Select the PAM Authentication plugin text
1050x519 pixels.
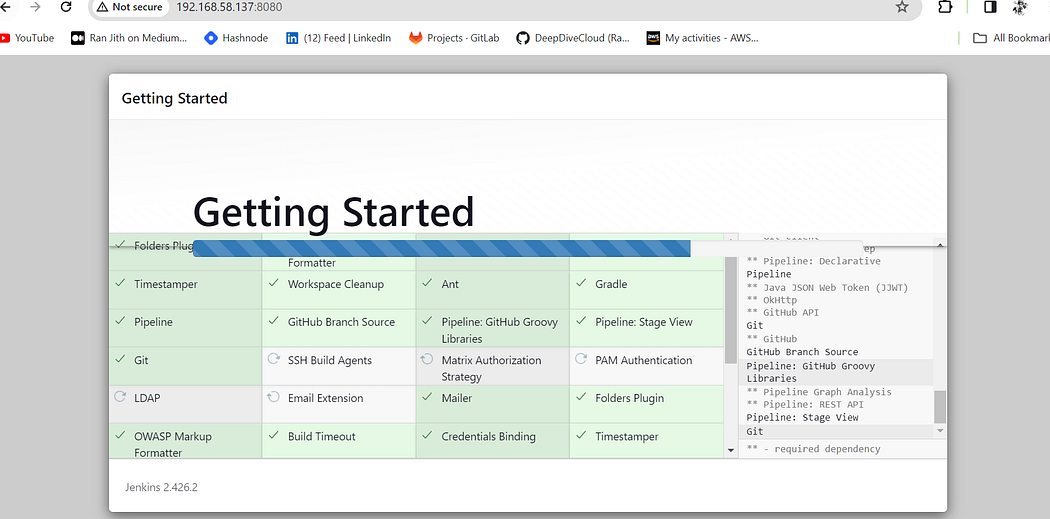[x=644, y=360]
